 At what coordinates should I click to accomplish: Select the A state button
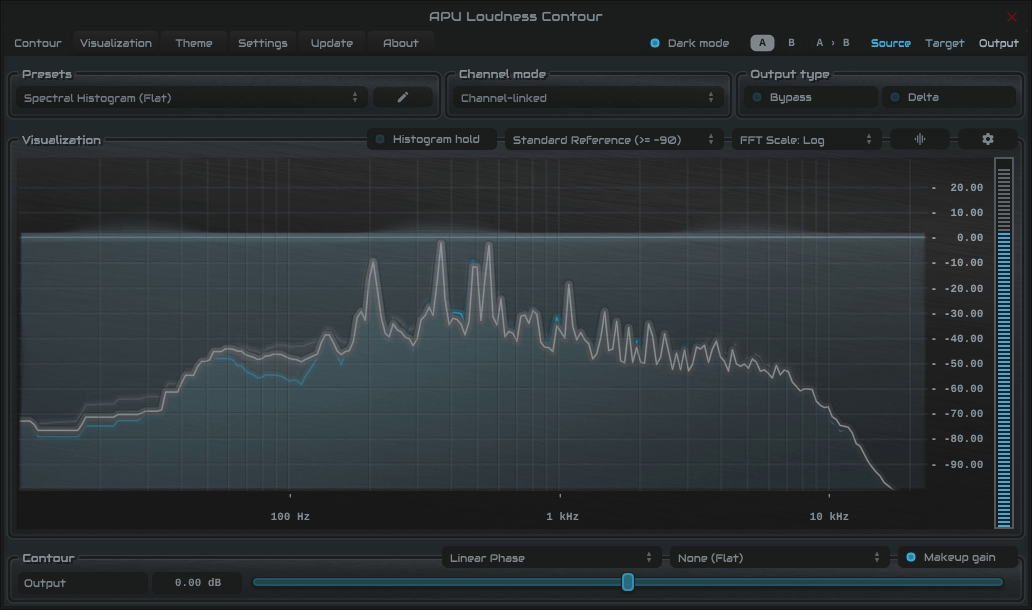point(762,43)
